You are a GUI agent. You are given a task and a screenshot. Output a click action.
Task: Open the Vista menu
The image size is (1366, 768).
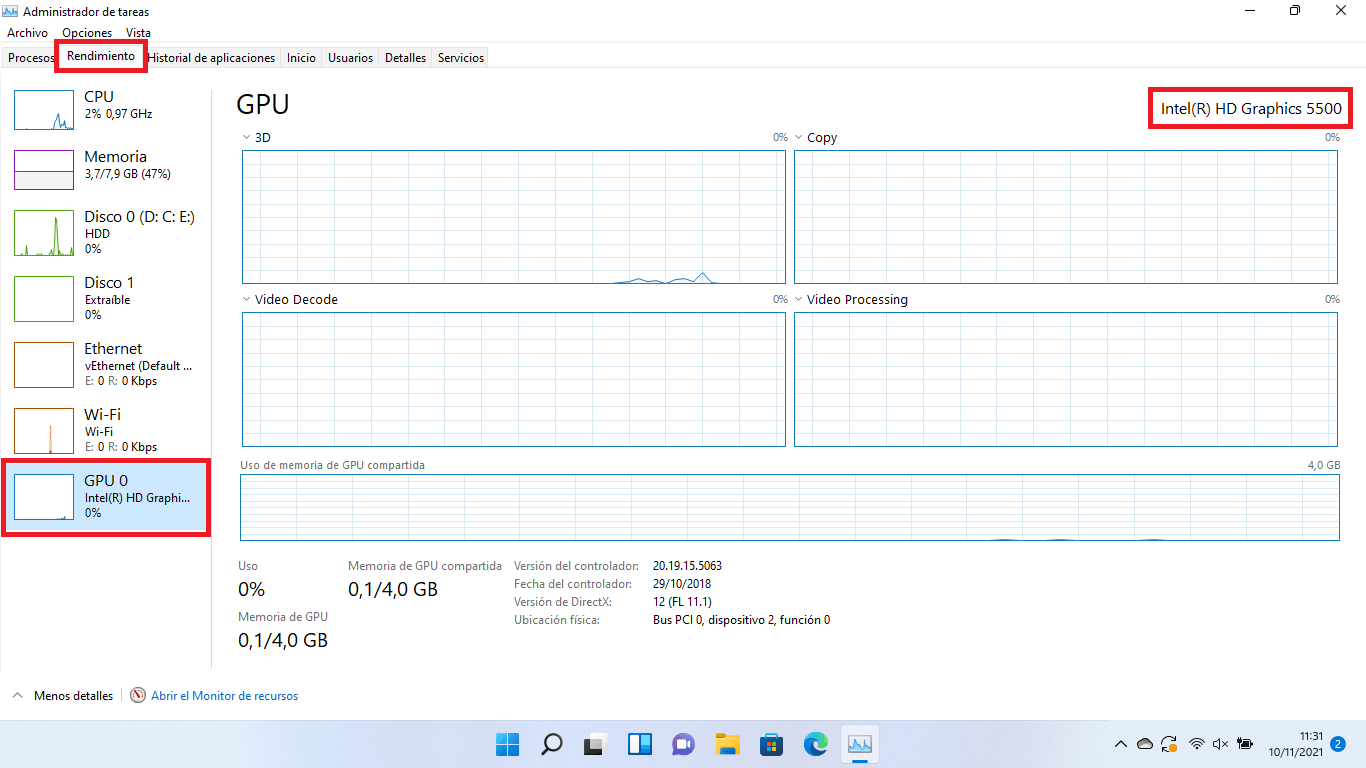coord(138,33)
